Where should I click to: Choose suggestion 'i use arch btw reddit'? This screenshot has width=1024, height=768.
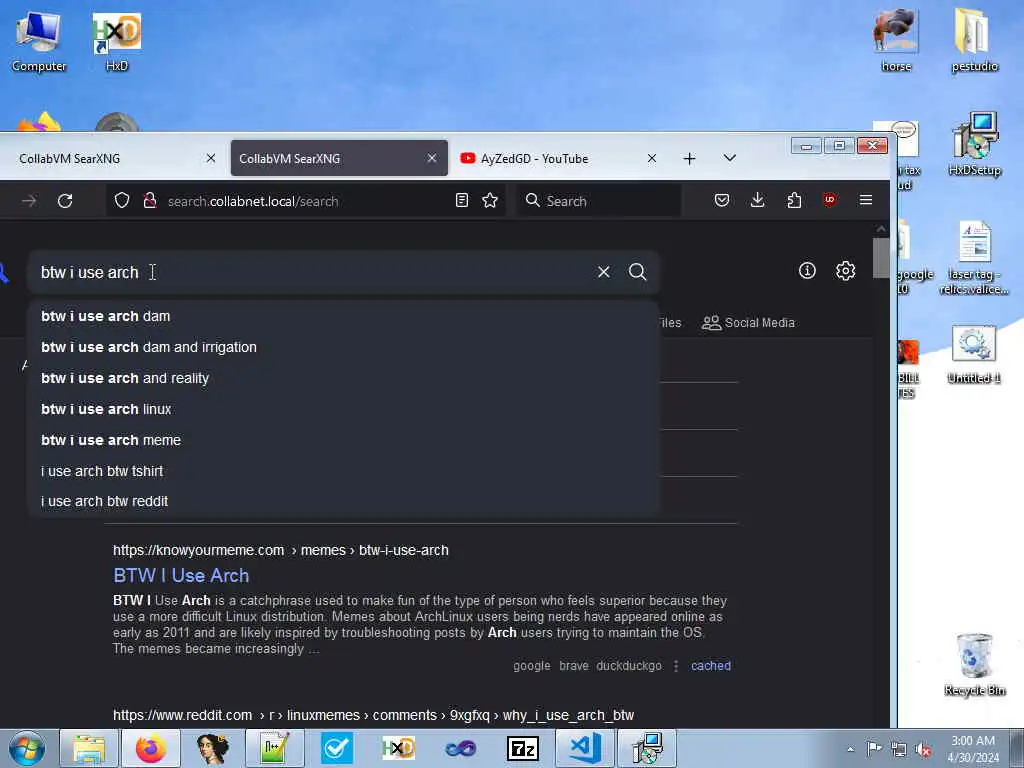click(344, 501)
